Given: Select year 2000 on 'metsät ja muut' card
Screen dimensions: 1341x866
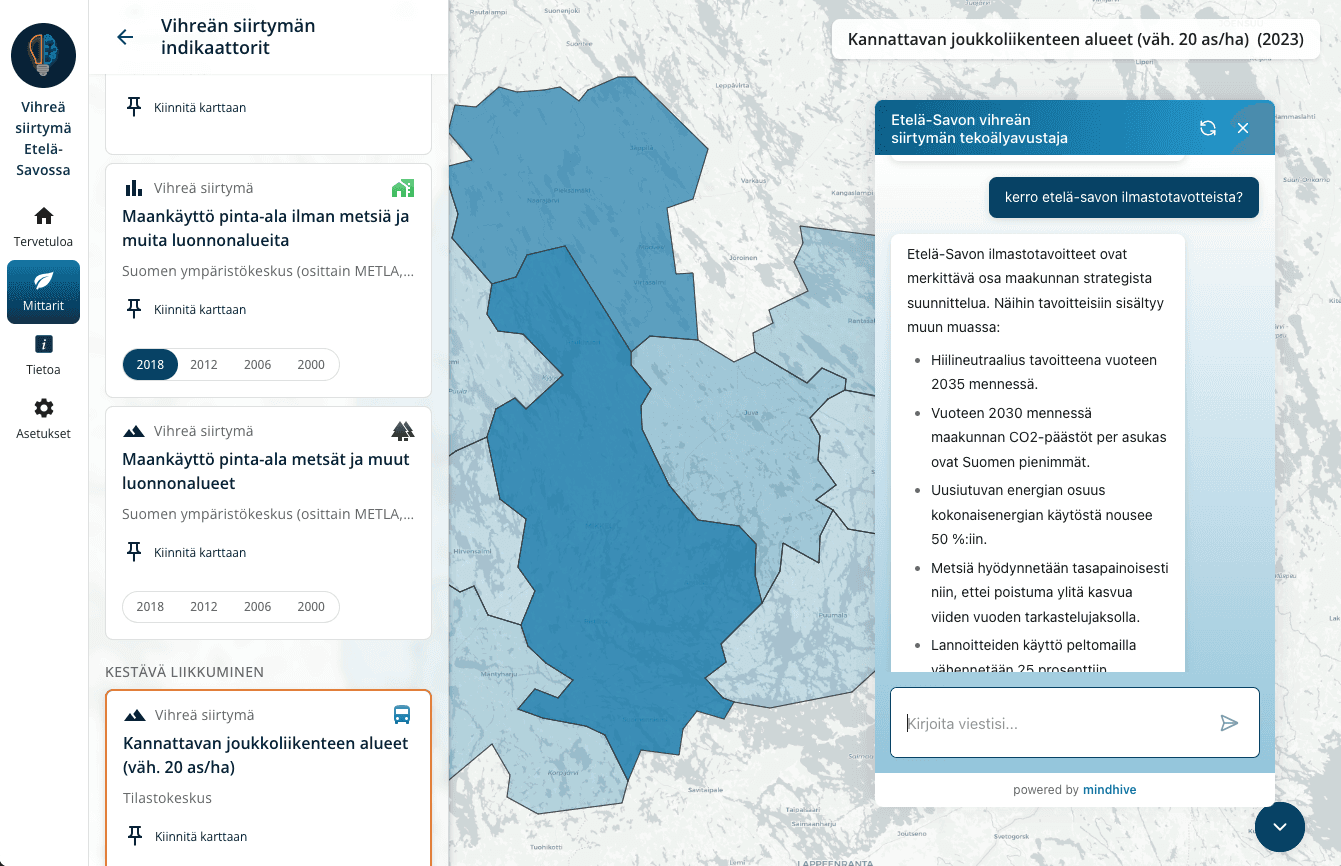Looking at the screenshot, I should pyautogui.click(x=311, y=607).
